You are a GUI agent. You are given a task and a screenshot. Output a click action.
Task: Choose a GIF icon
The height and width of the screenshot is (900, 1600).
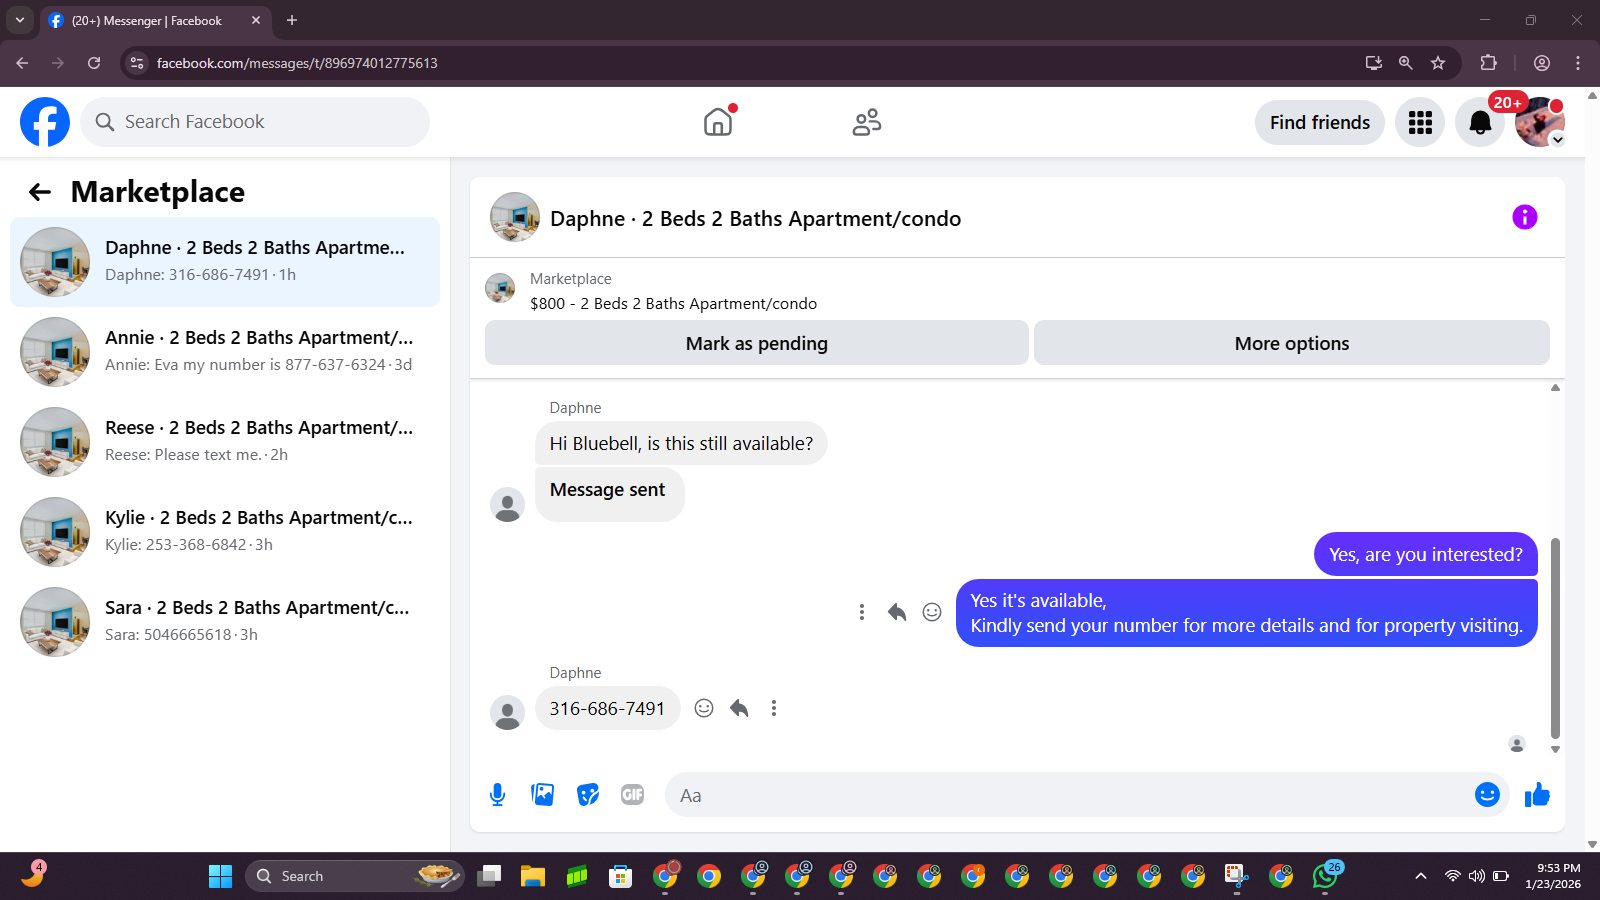pos(633,795)
